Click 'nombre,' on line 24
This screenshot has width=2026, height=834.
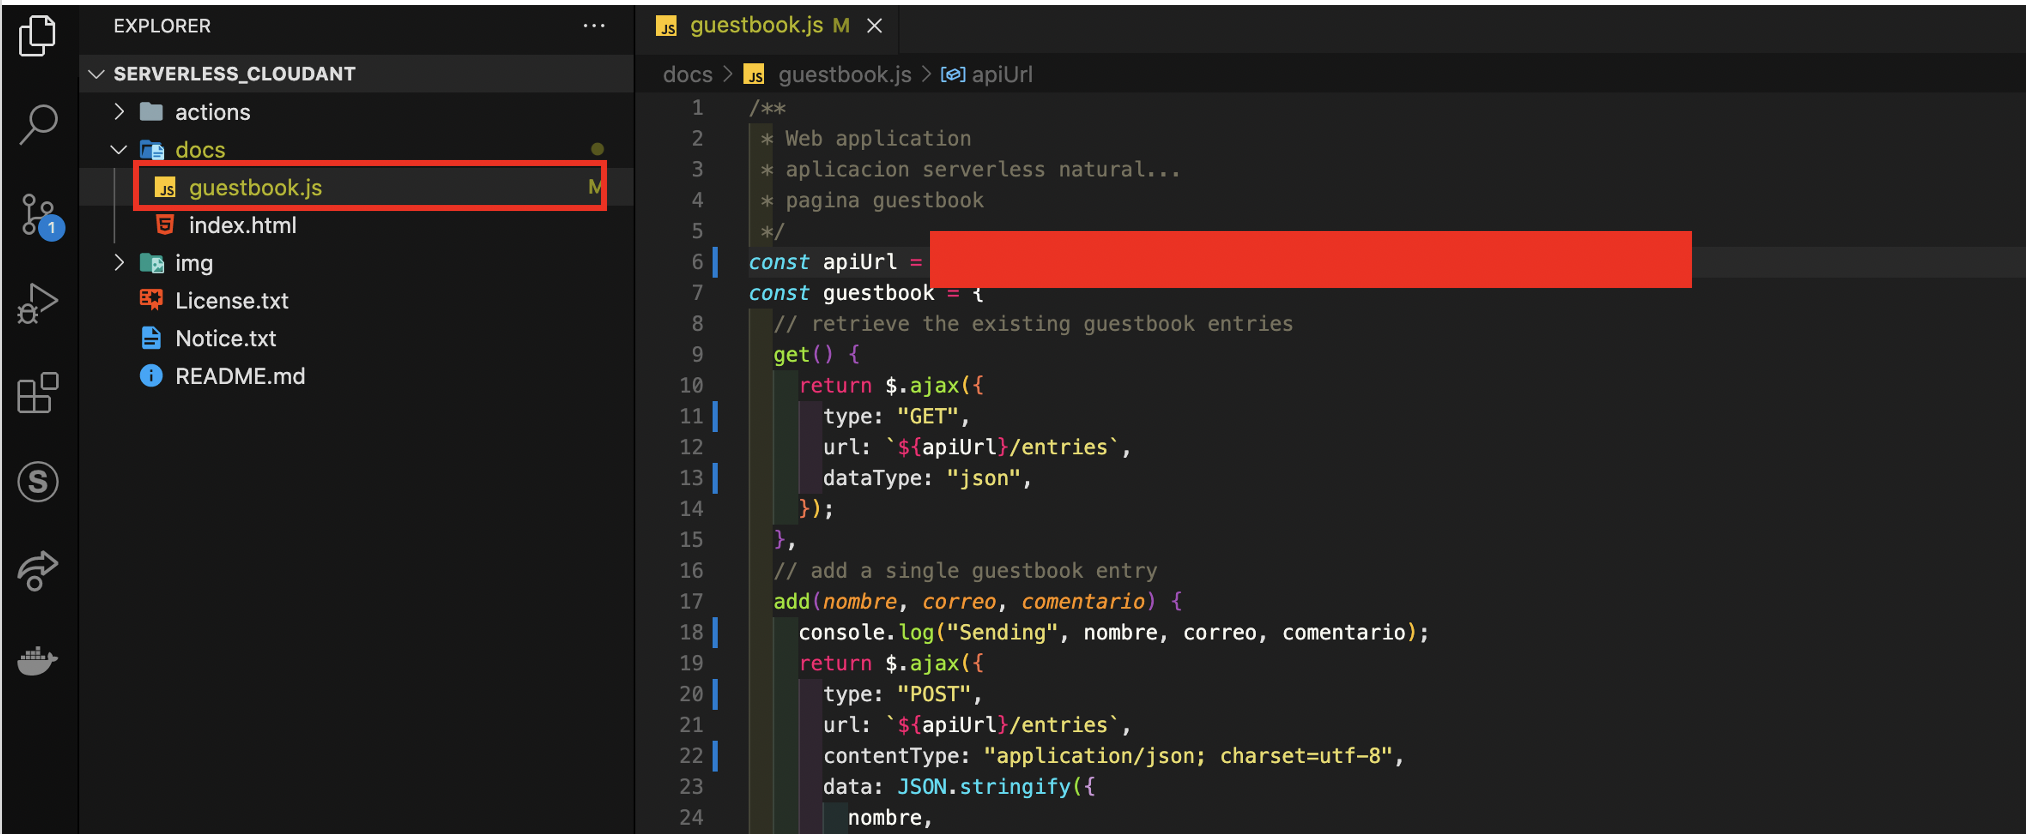(890, 818)
